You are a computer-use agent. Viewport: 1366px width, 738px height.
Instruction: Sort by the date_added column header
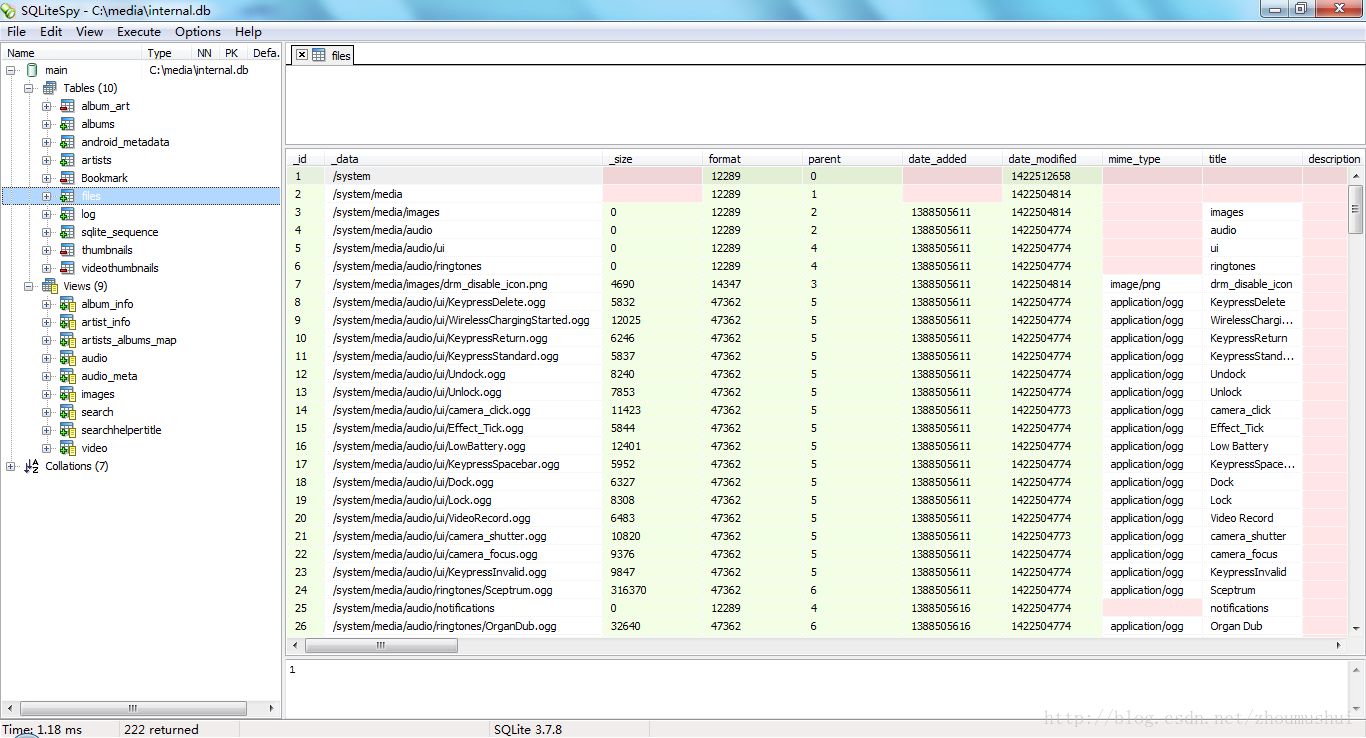click(x=953, y=159)
